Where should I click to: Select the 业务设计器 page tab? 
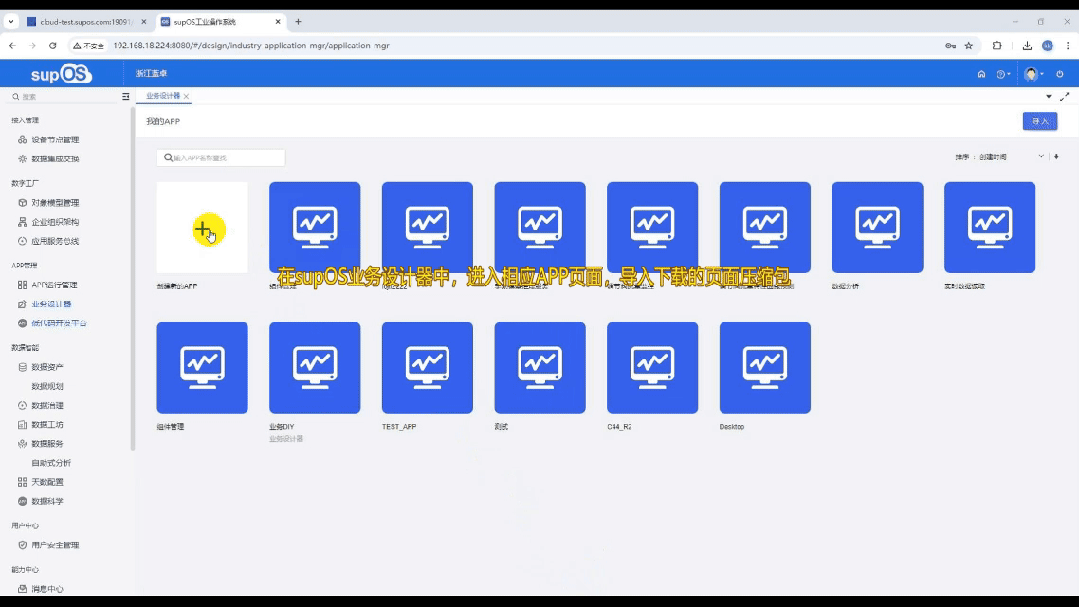(162, 96)
